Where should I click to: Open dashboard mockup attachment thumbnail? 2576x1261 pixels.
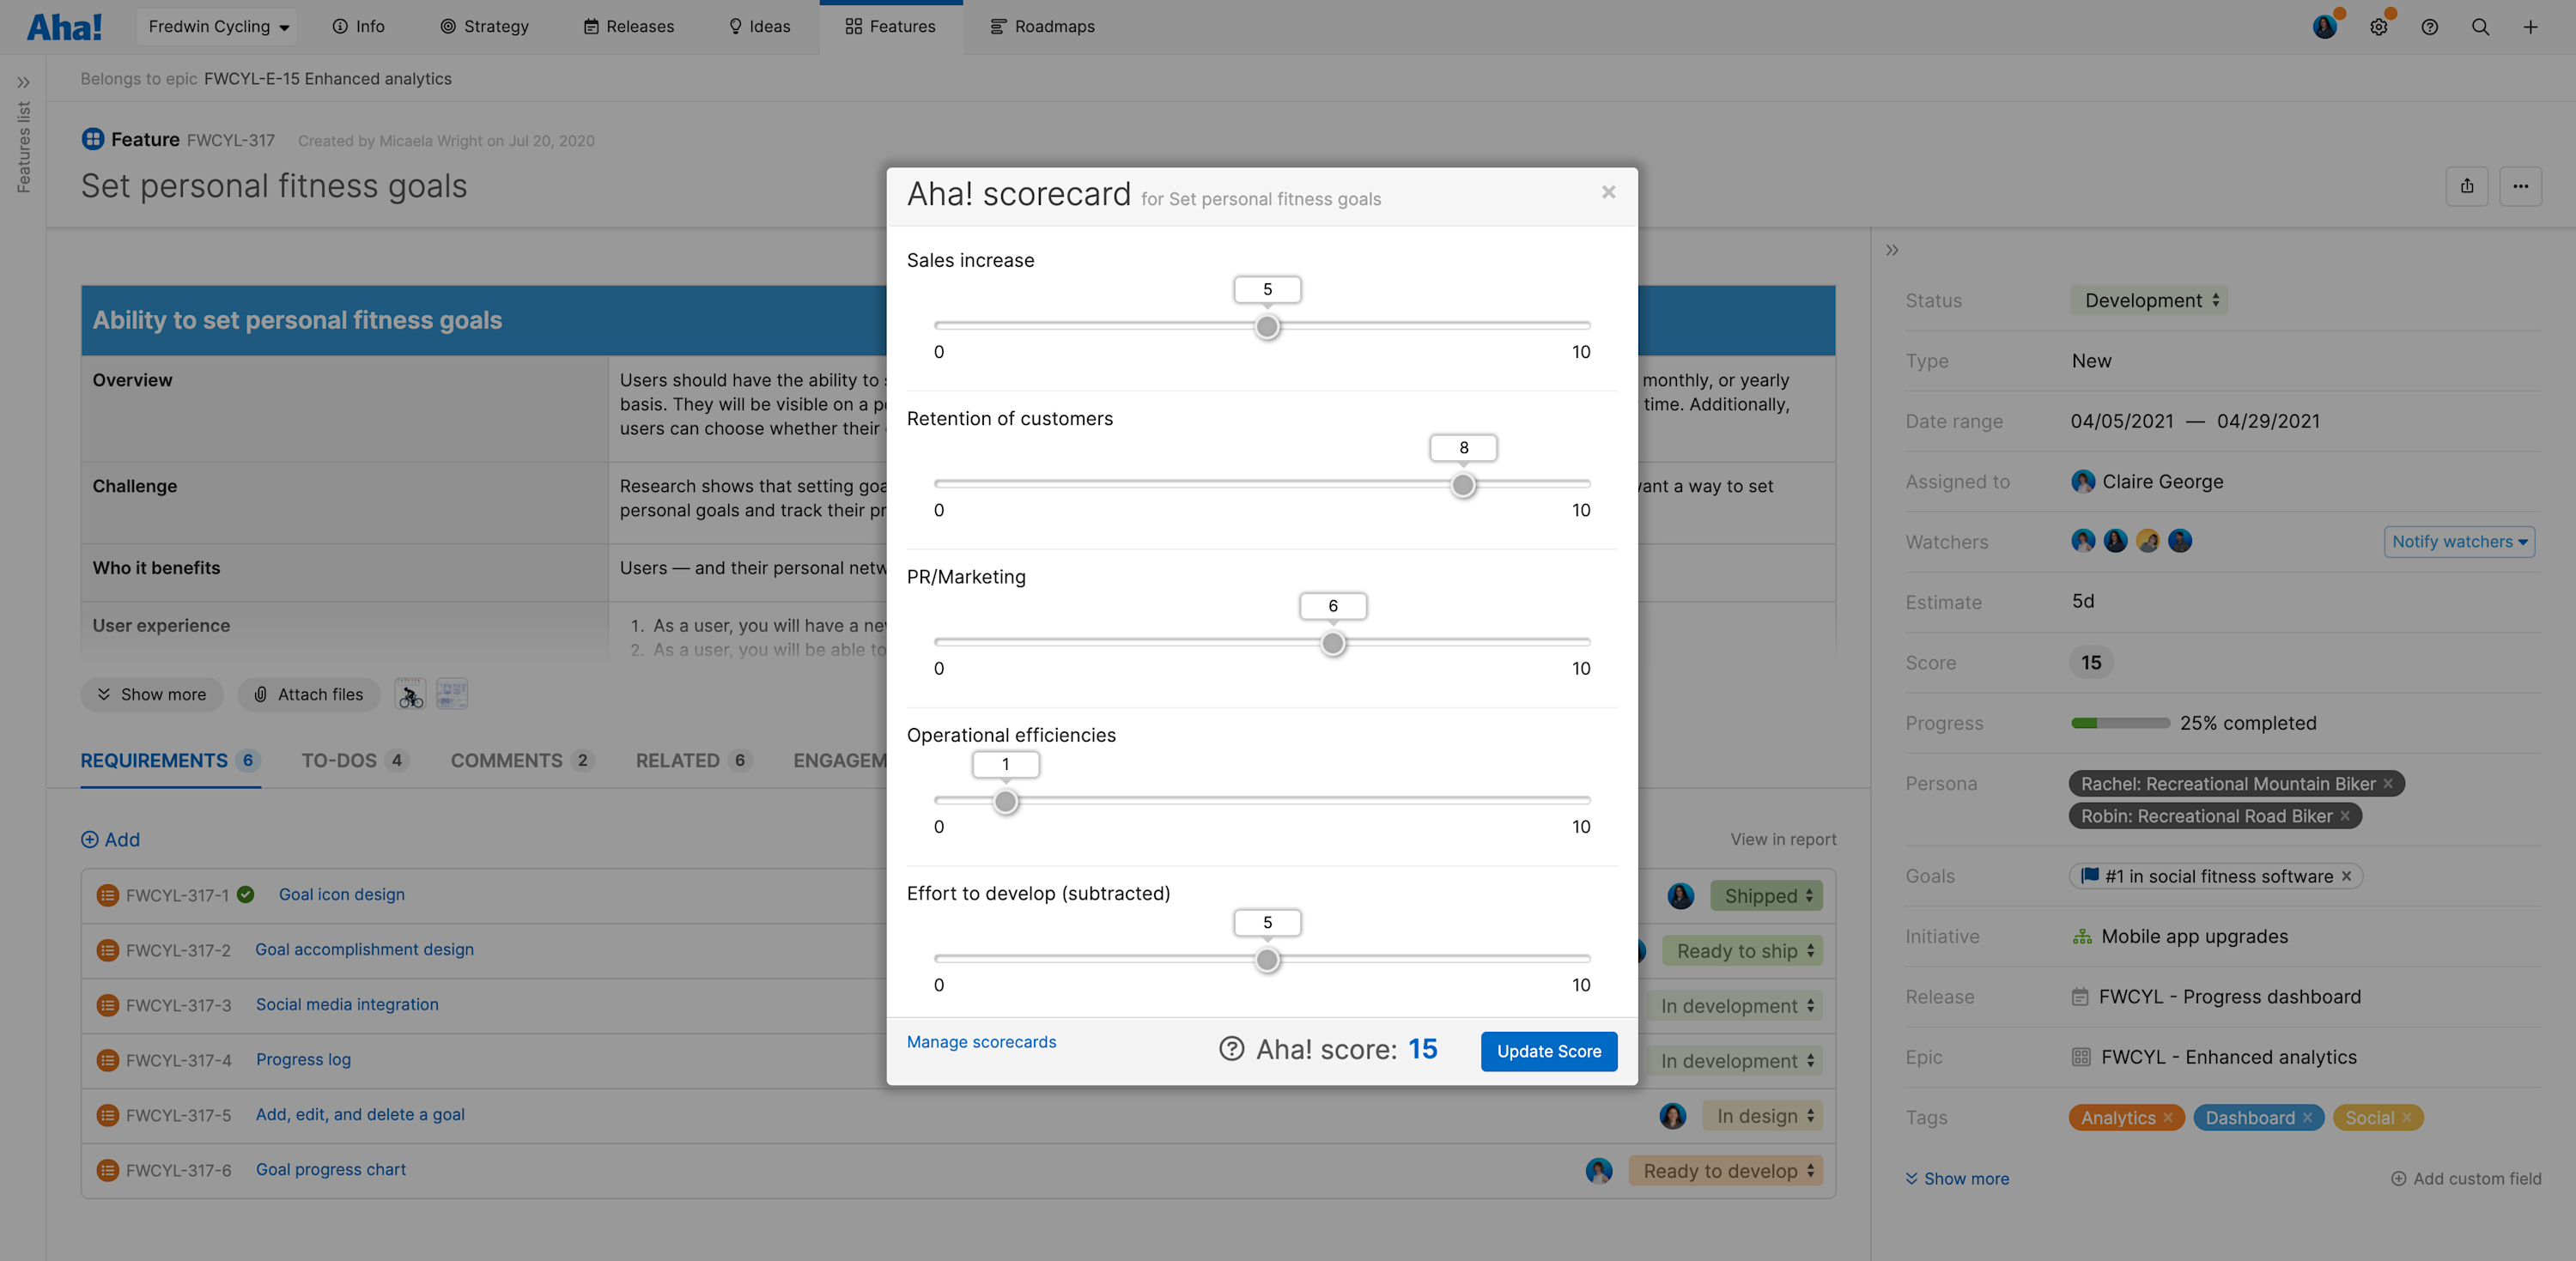pos(452,694)
